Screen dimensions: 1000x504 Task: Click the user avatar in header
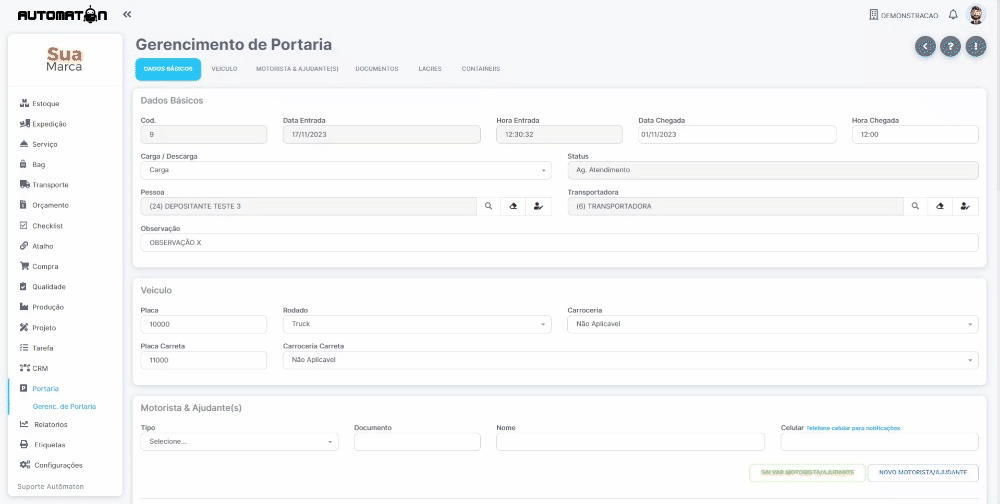(976, 15)
